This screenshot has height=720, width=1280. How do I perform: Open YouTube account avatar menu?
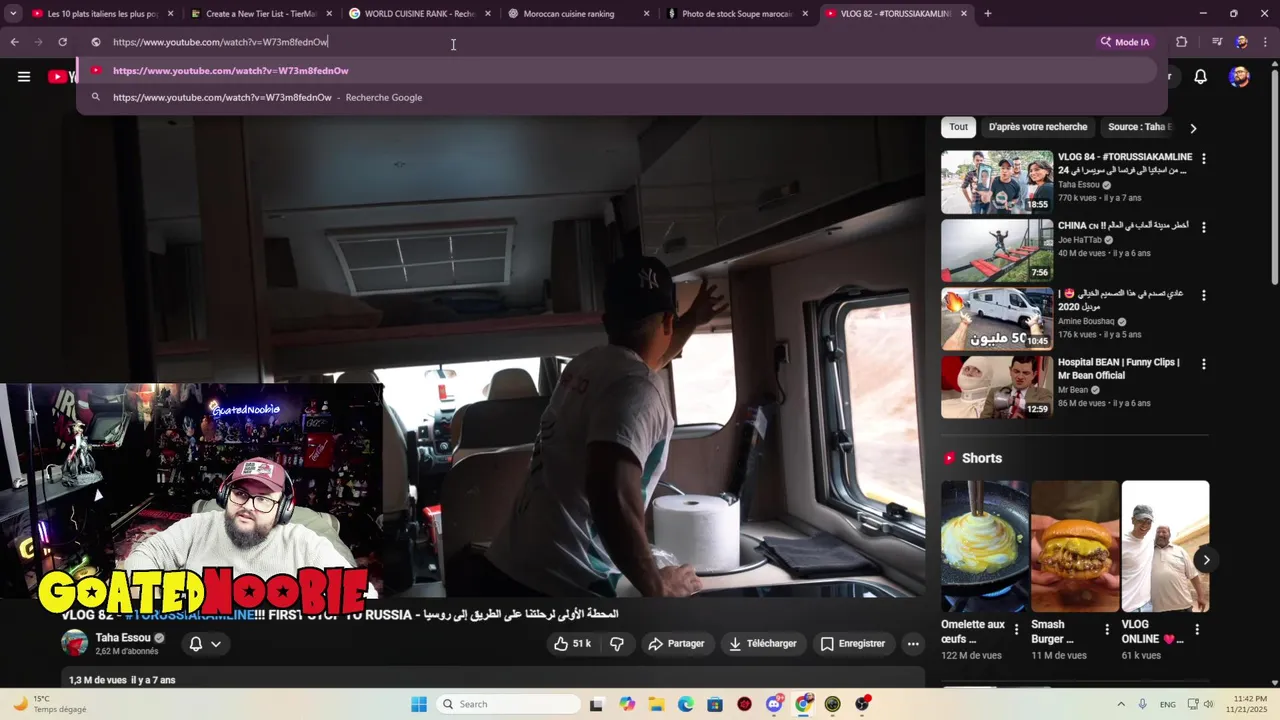click(1239, 77)
